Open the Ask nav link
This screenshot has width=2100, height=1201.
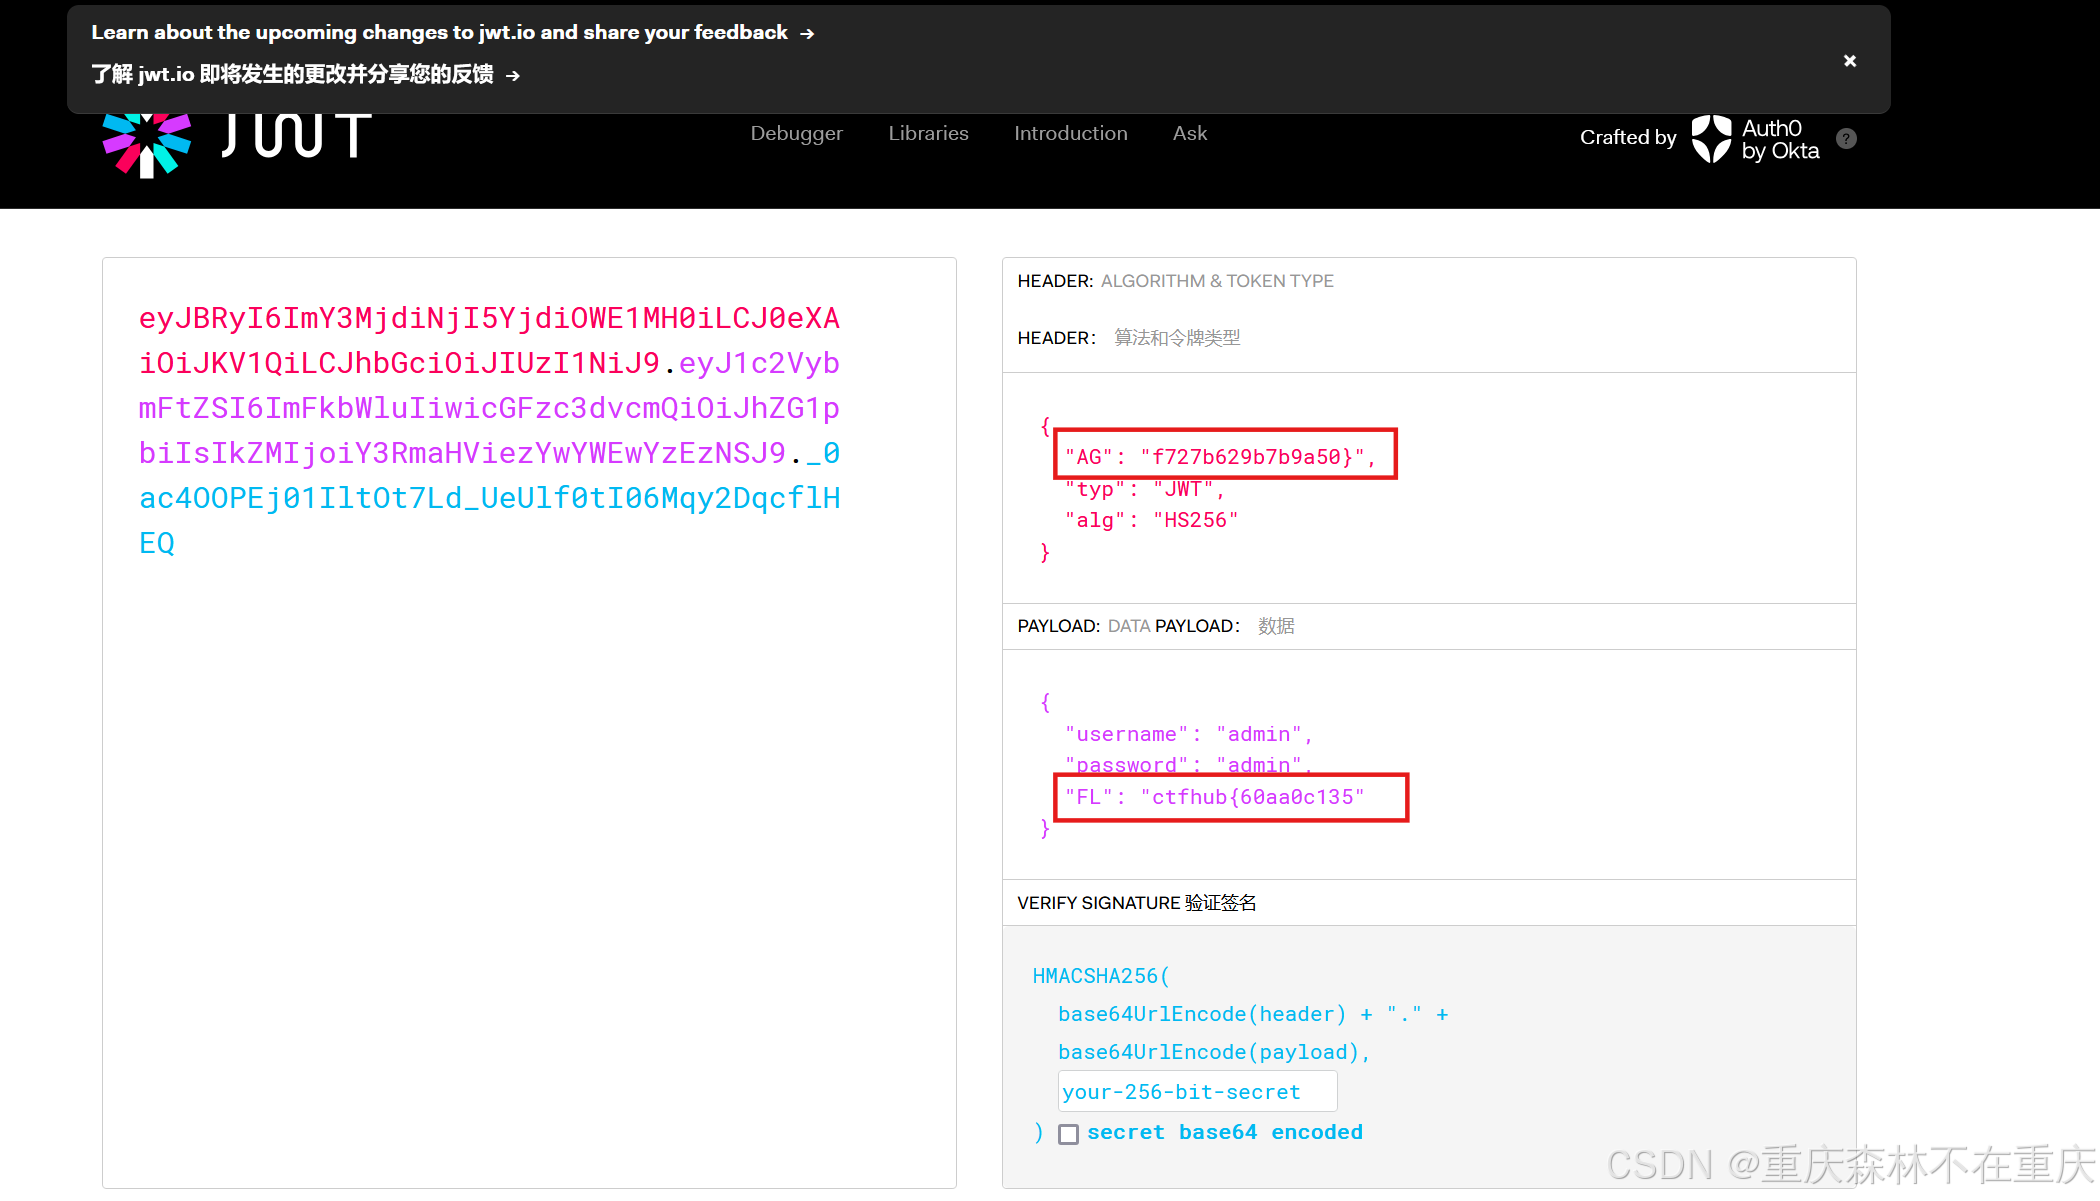(1189, 134)
